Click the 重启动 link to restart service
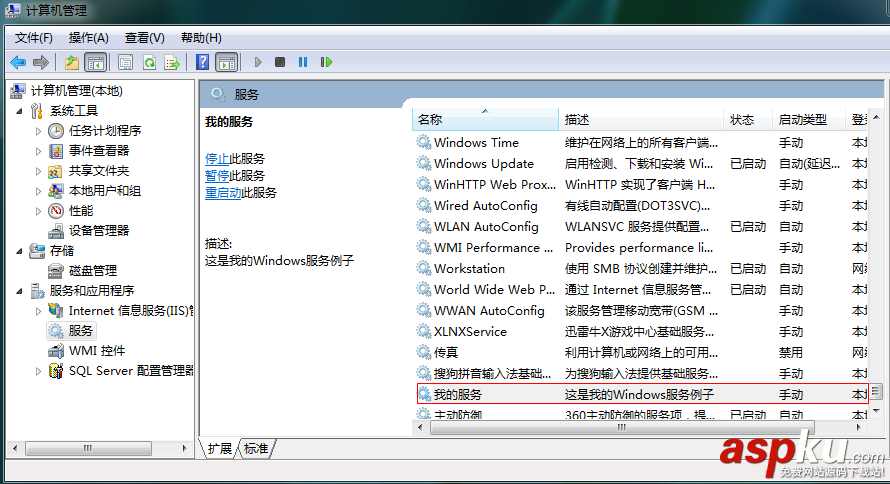 223,193
